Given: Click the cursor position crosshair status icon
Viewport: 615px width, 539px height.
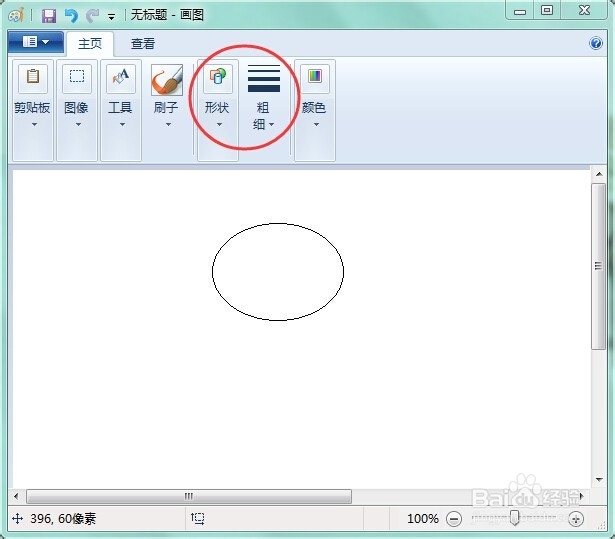Looking at the screenshot, I should 17,519.
